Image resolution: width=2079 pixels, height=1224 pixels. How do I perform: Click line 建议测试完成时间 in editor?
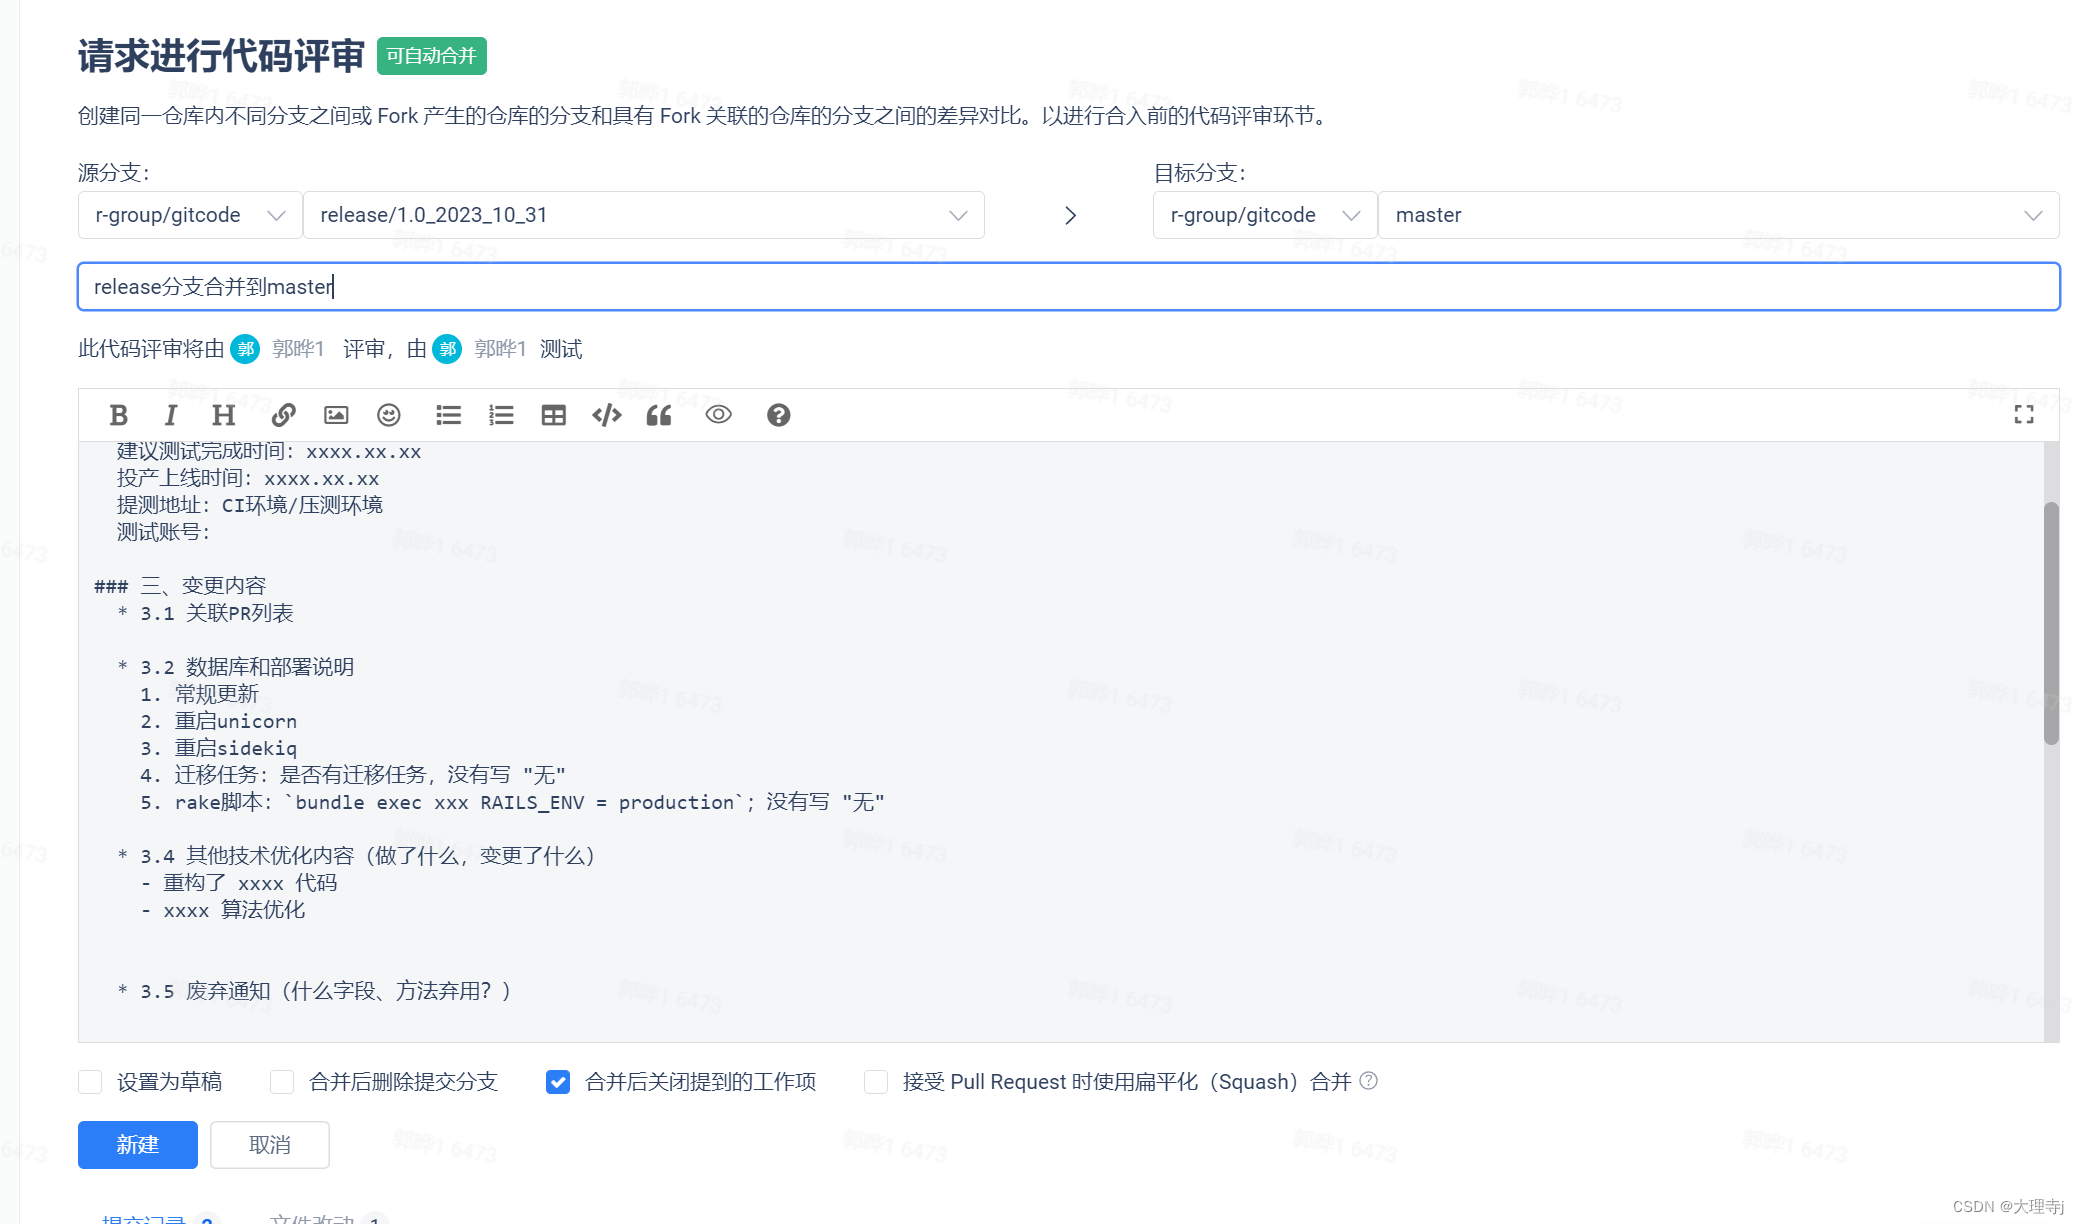[x=269, y=452]
